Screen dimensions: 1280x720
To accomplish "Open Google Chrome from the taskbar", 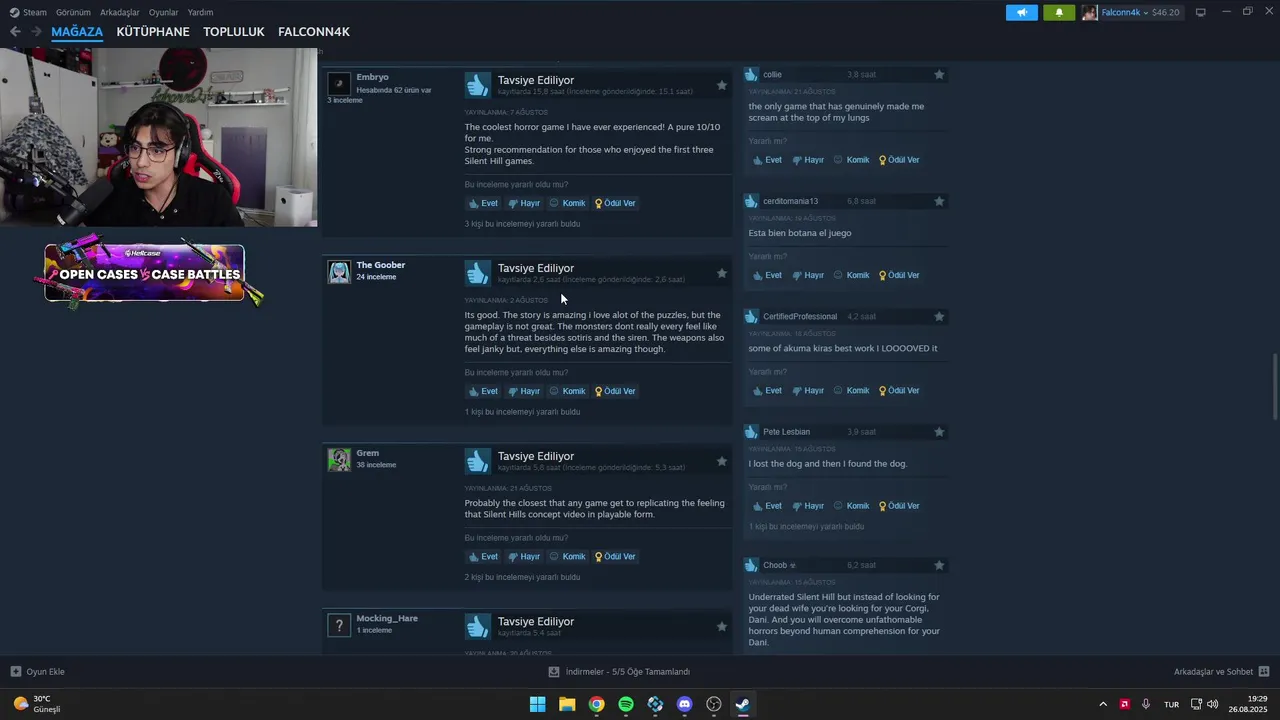I will click(596, 704).
